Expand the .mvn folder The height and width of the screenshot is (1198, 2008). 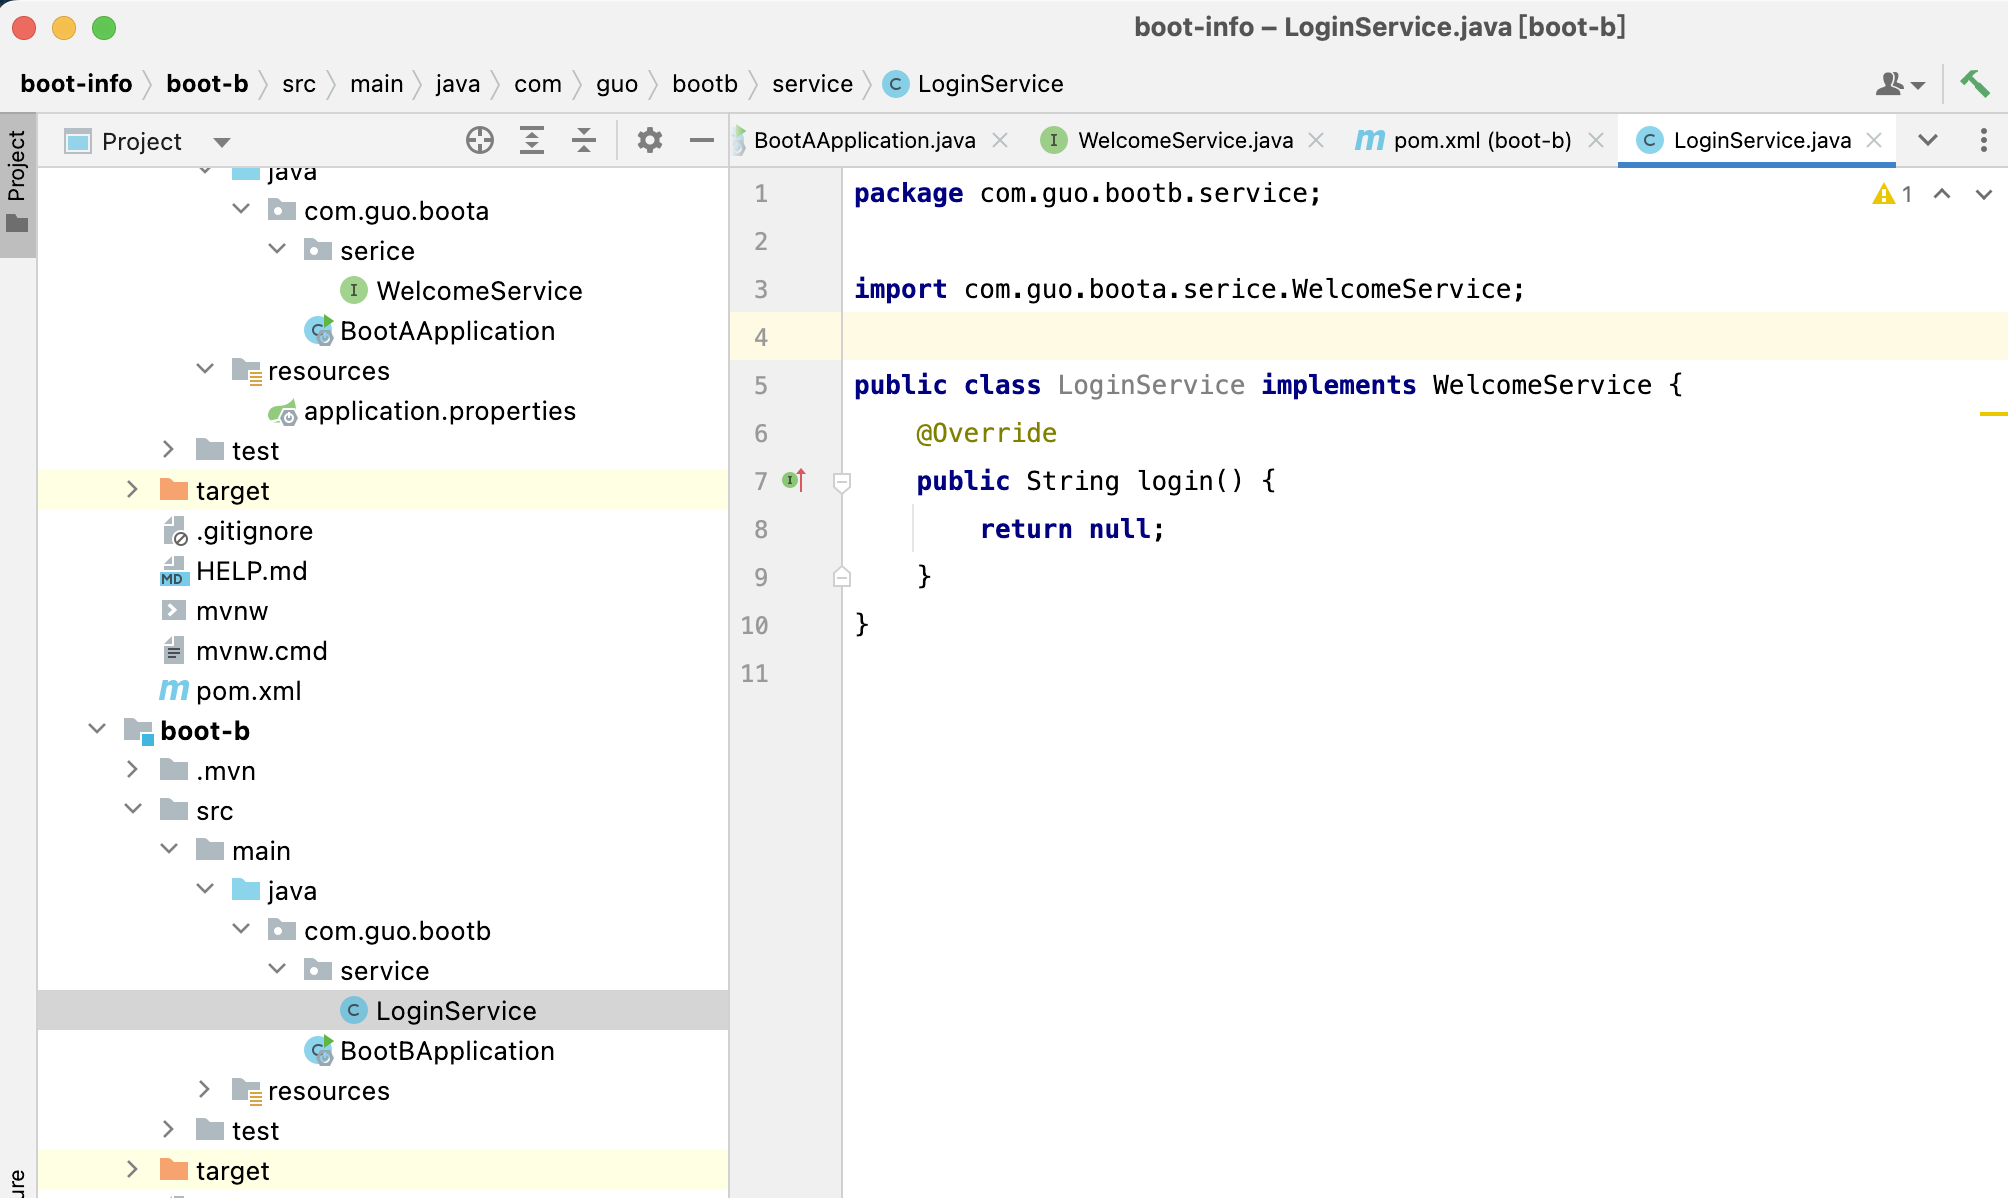pyautogui.click(x=133, y=769)
